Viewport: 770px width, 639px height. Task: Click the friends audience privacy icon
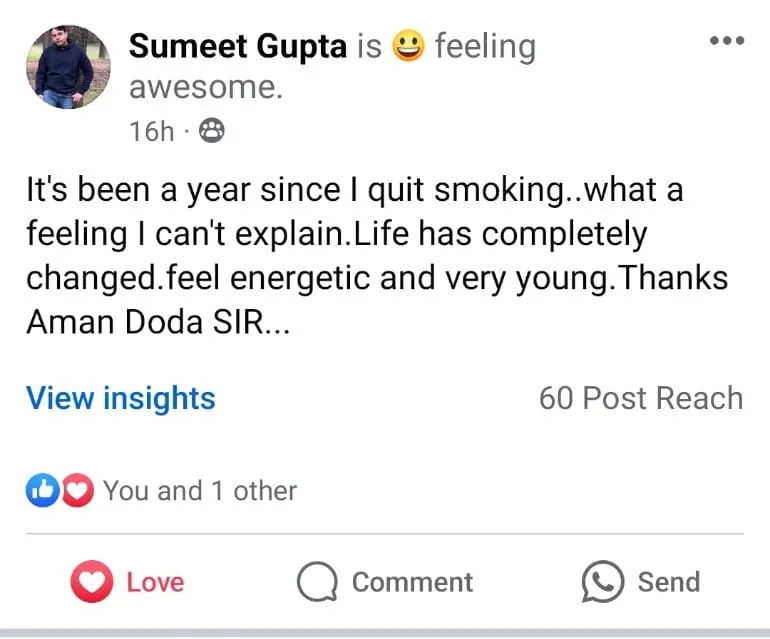[x=212, y=131]
